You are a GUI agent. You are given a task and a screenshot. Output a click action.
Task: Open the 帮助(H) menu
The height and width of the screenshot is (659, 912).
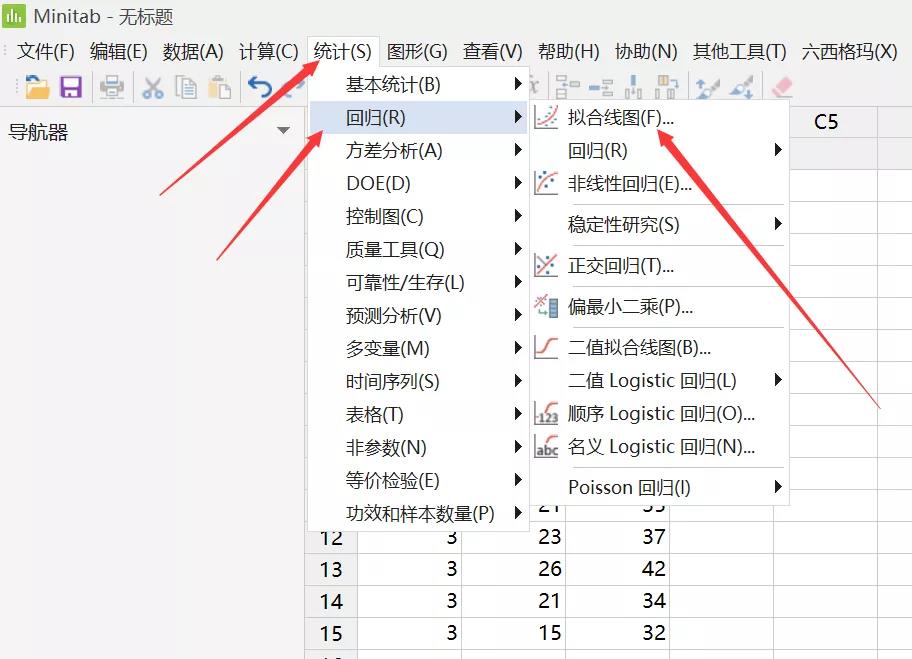coord(568,52)
